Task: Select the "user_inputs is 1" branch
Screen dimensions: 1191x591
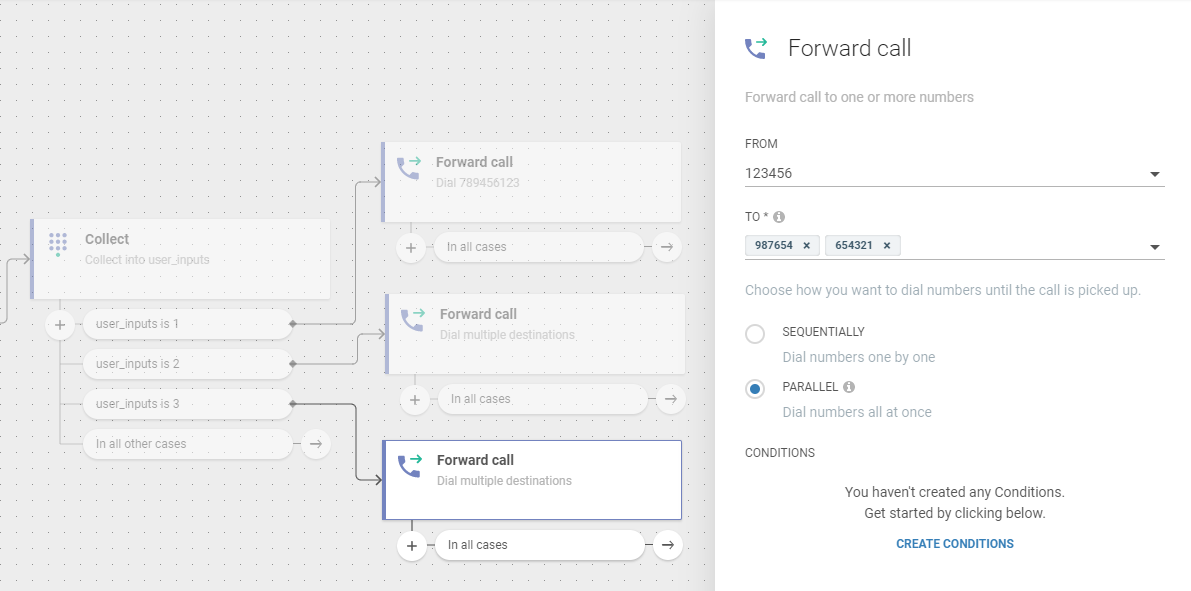Action: pyautogui.click(x=186, y=324)
